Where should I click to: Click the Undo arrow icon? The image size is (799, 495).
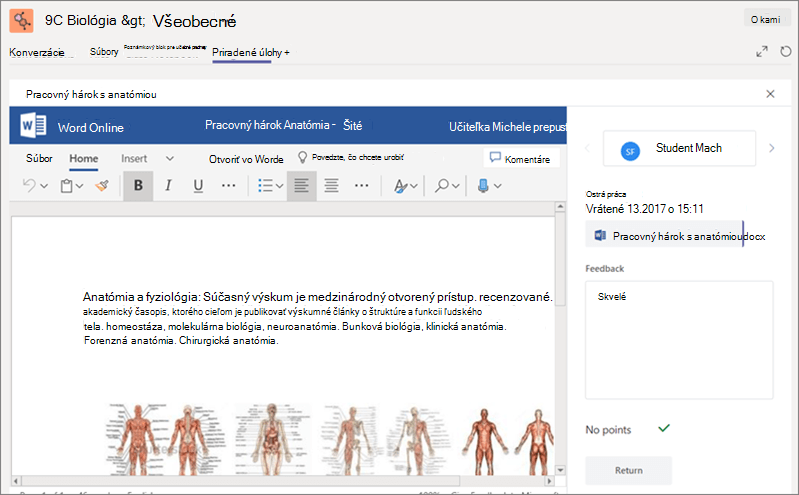pos(29,186)
